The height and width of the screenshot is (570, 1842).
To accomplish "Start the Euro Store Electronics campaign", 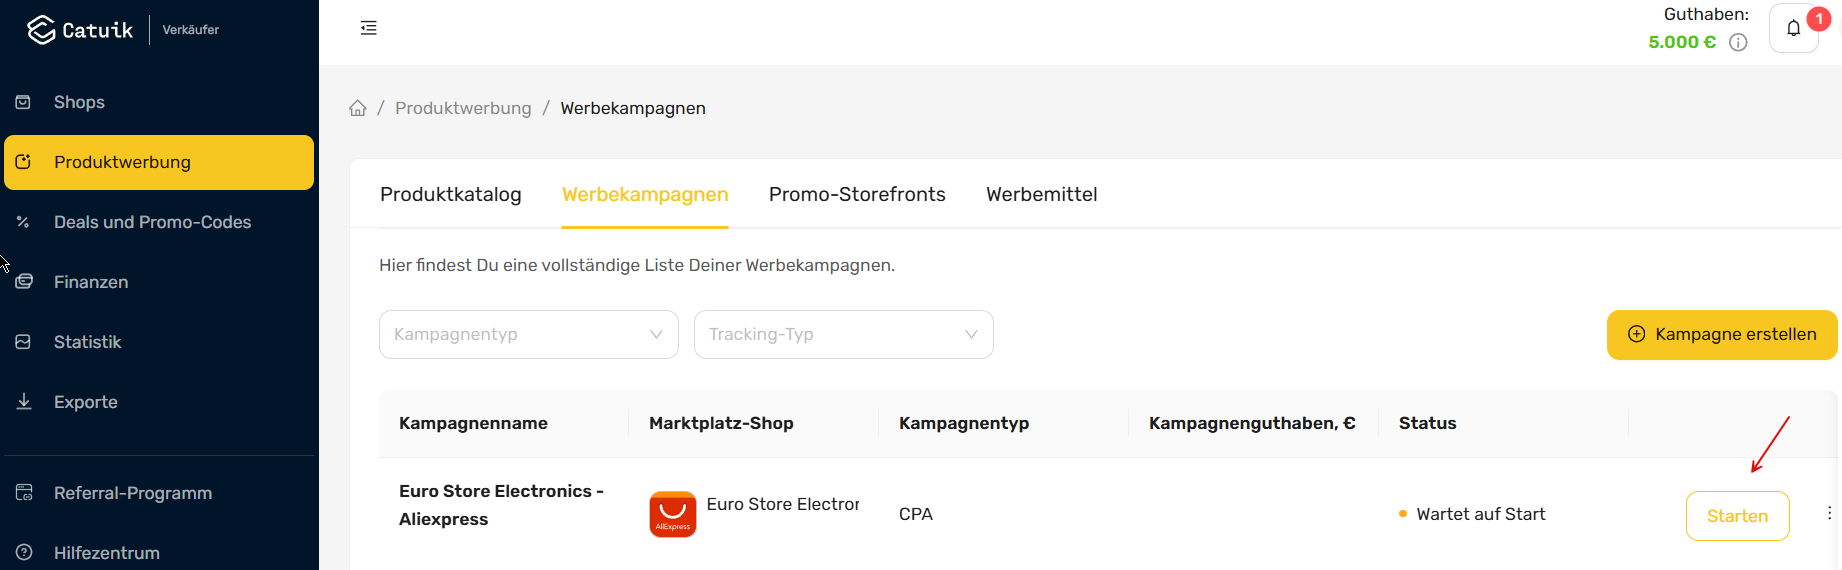I will pos(1738,516).
